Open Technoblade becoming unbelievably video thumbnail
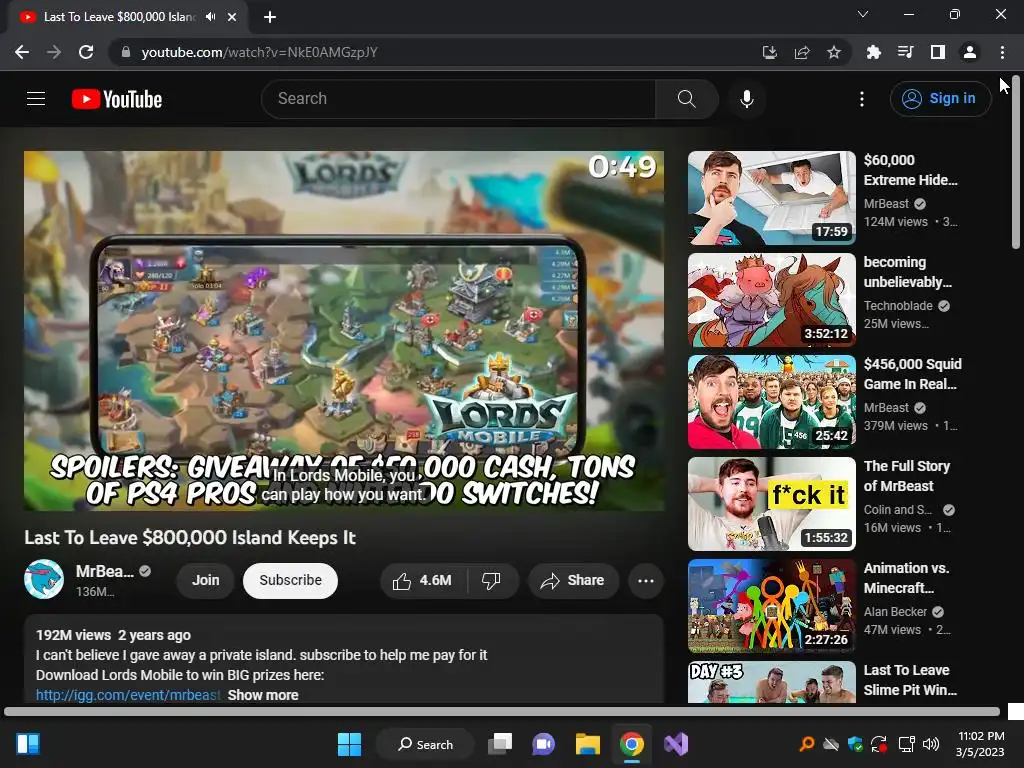Screen dimensions: 1024x768 [772, 300]
